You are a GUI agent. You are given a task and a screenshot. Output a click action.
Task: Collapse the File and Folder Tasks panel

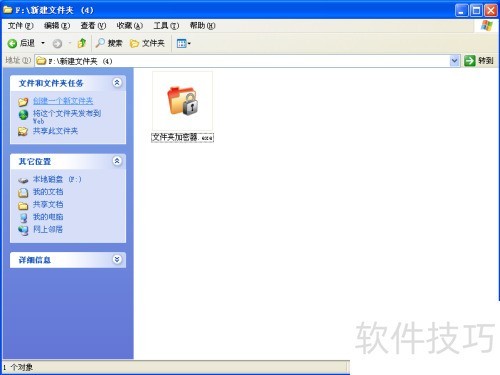point(117,83)
